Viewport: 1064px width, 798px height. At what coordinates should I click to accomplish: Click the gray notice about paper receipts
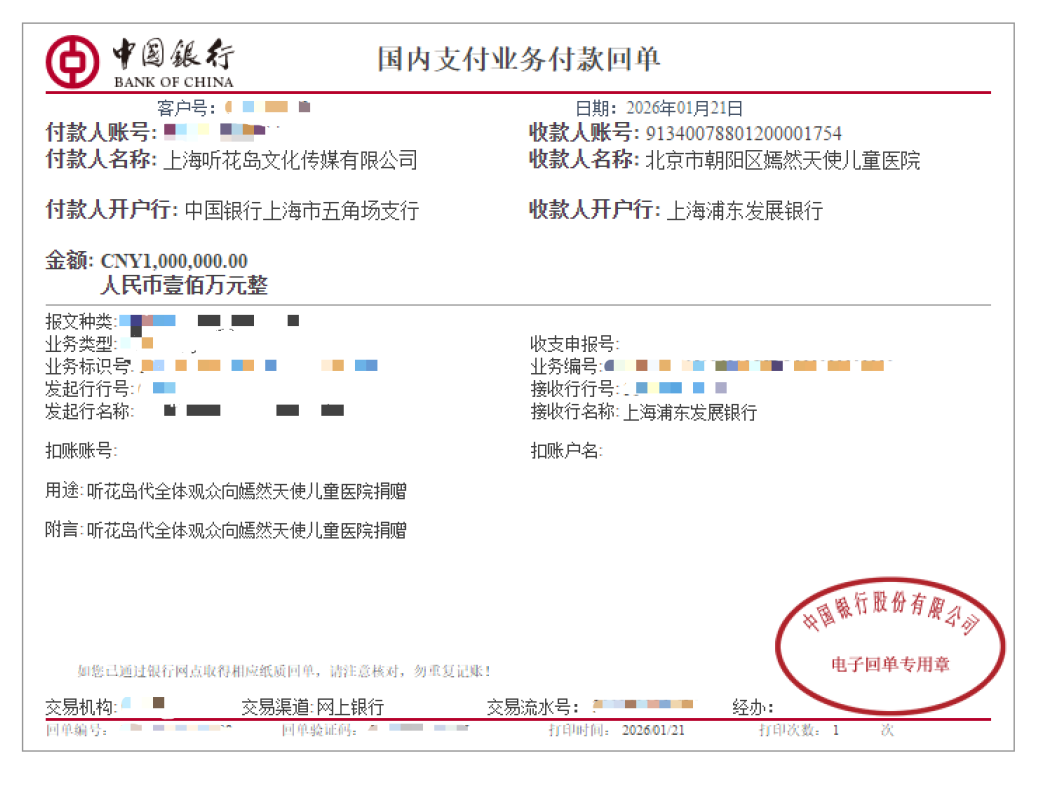(283, 671)
